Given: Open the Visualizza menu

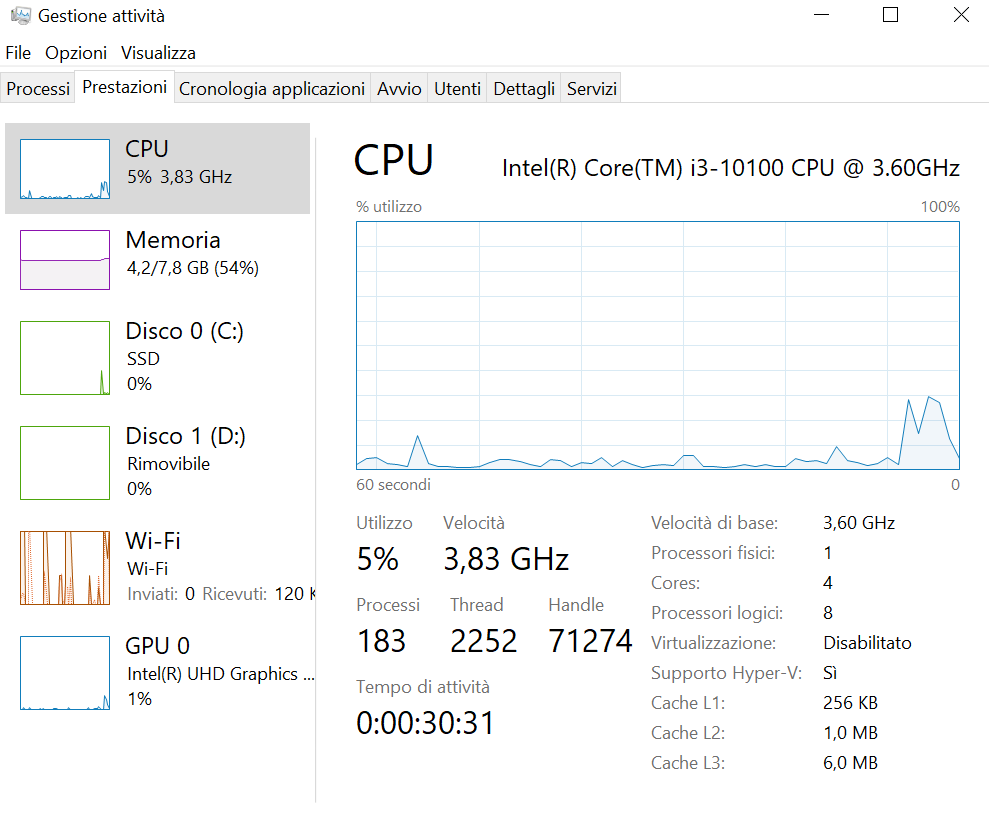Looking at the screenshot, I should click(x=158, y=53).
